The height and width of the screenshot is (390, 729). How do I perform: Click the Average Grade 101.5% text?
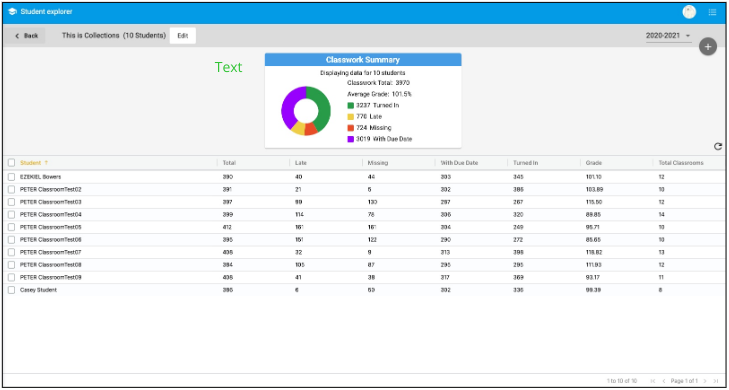pyautogui.click(x=379, y=94)
